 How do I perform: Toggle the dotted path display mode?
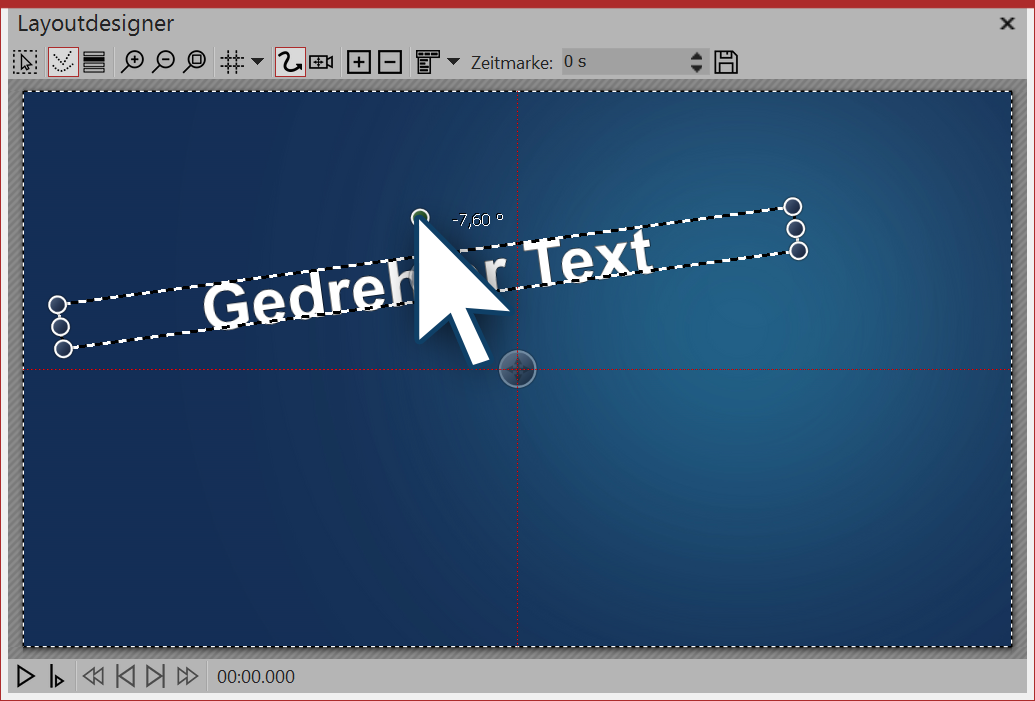click(x=62, y=61)
